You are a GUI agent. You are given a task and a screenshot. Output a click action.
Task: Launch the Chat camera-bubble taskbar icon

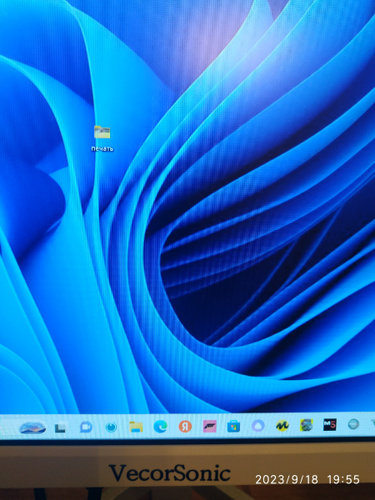(x=86, y=427)
